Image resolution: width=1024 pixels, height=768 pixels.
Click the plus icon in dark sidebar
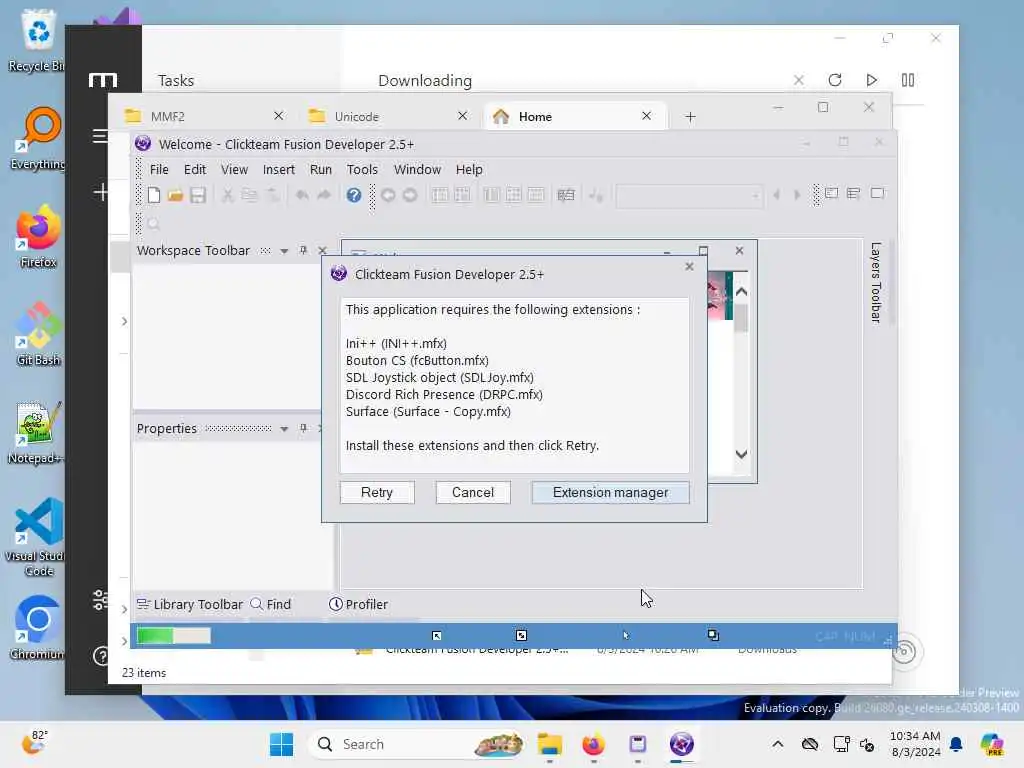point(101,192)
